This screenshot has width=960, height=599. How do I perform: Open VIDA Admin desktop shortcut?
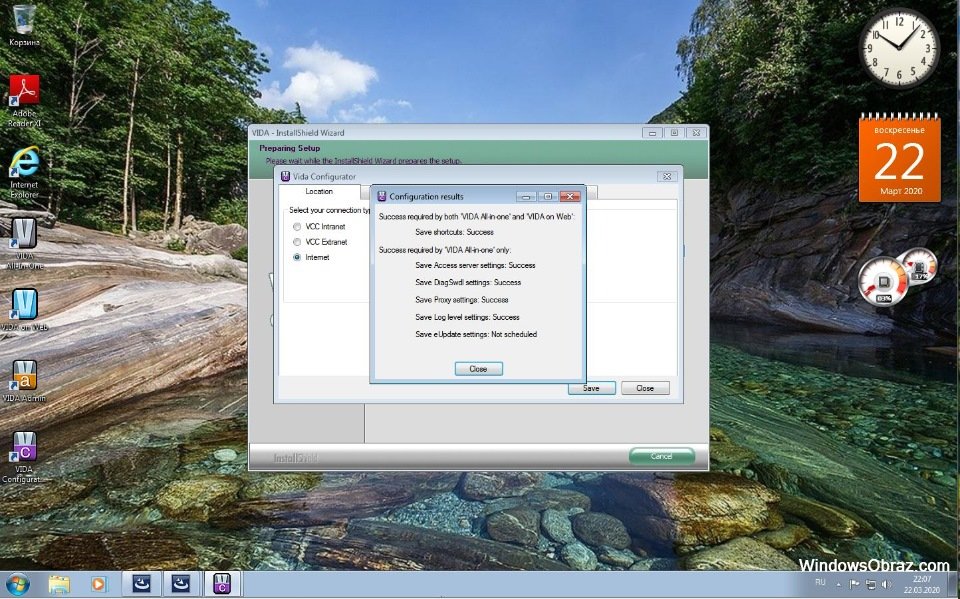(24, 380)
